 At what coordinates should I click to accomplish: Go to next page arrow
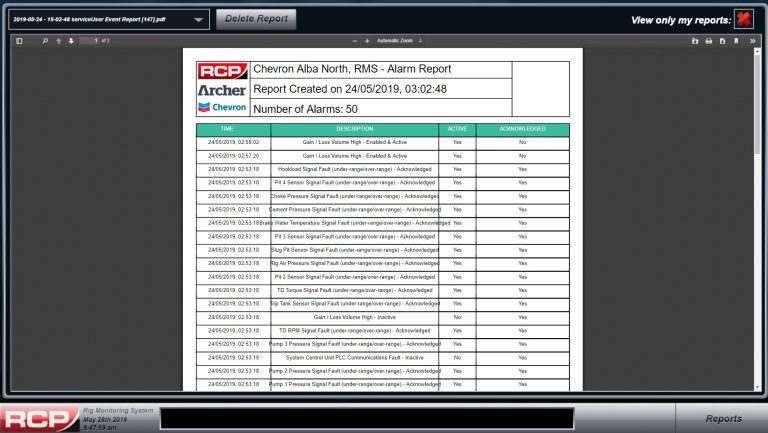click(71, 41)
